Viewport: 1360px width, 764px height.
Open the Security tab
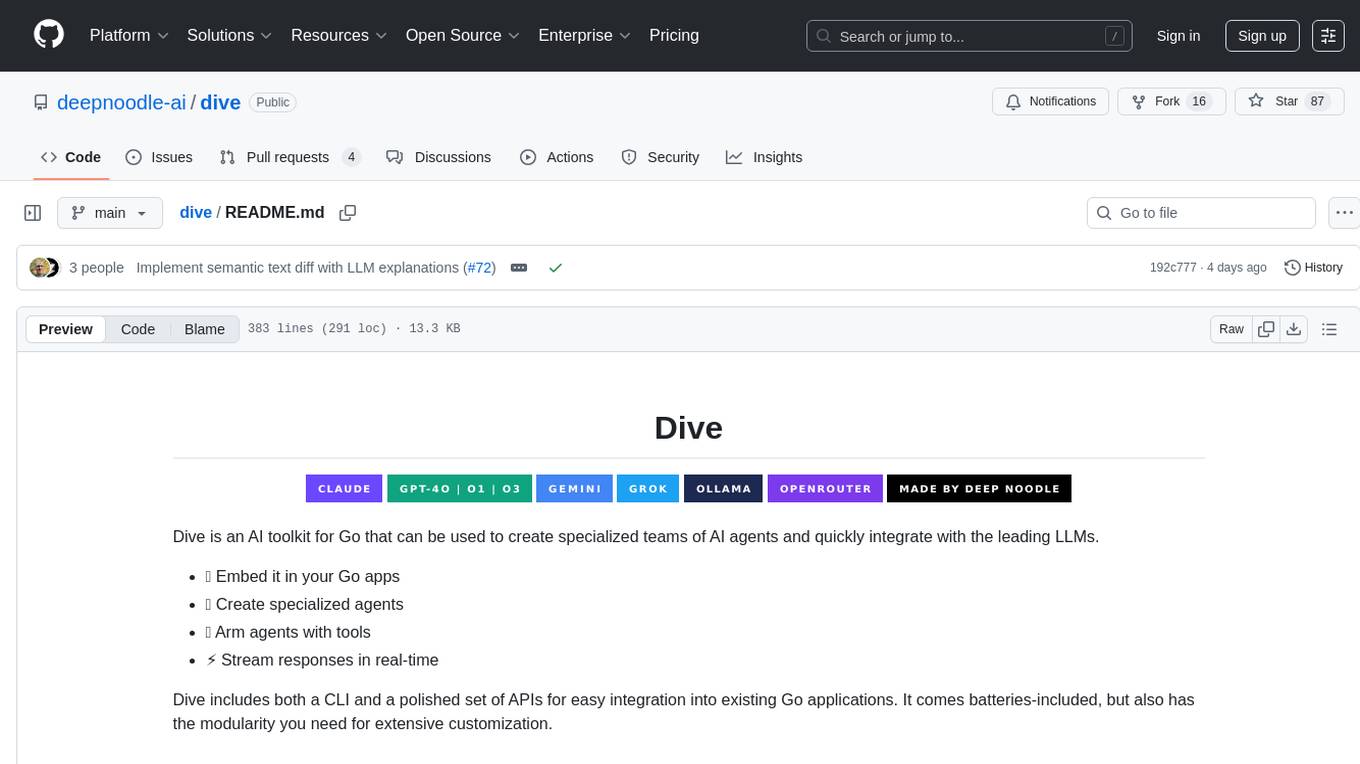(x=660, y=157)
